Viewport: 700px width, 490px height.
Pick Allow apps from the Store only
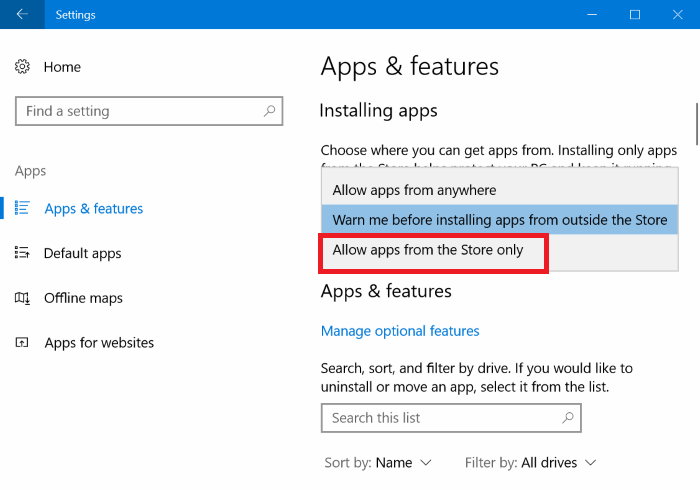(428, 250)
